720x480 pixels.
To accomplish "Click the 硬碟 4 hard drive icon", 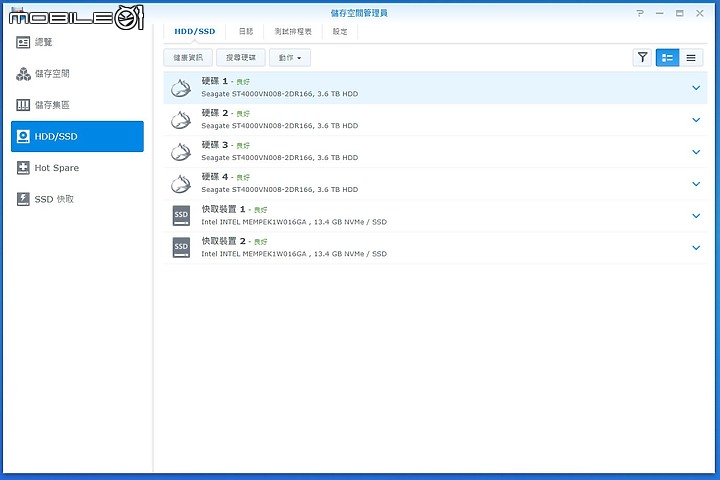I will tap(181, 184).
